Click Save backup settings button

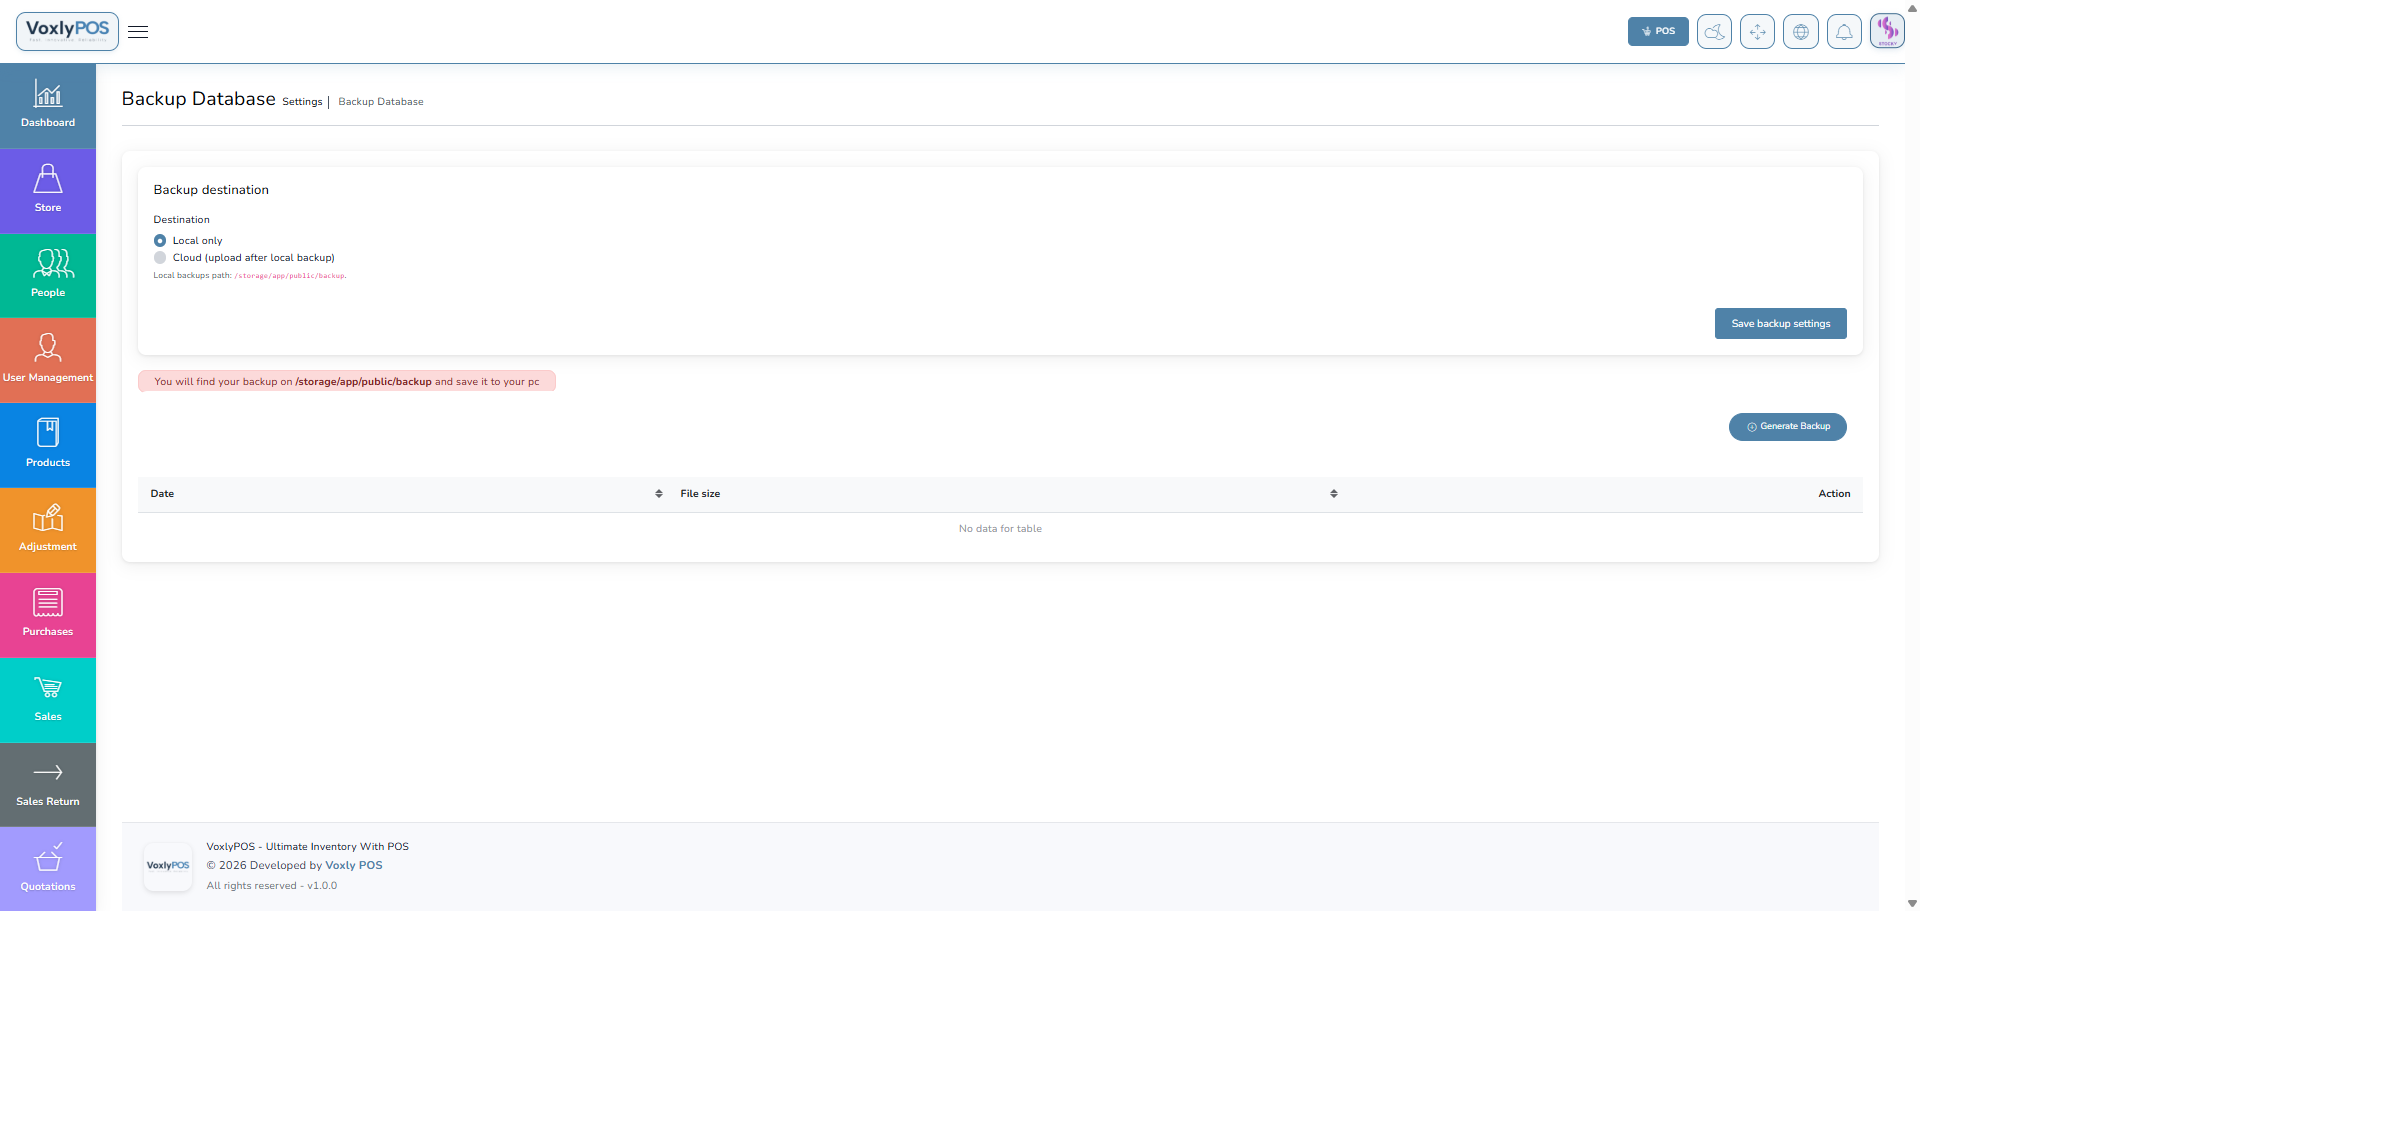click(x=1780, y=324)
